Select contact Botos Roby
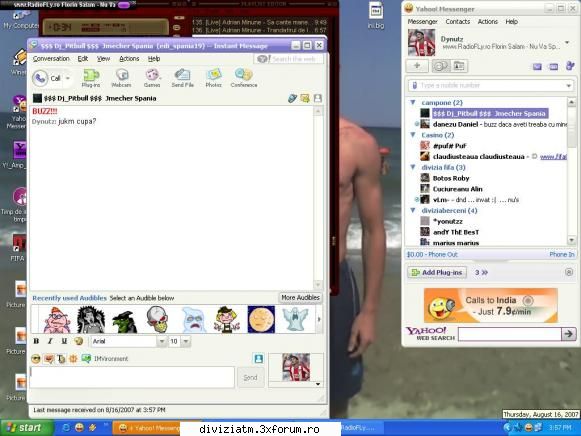581x436 pixels. pyautogui.click(x=451, y=178)
